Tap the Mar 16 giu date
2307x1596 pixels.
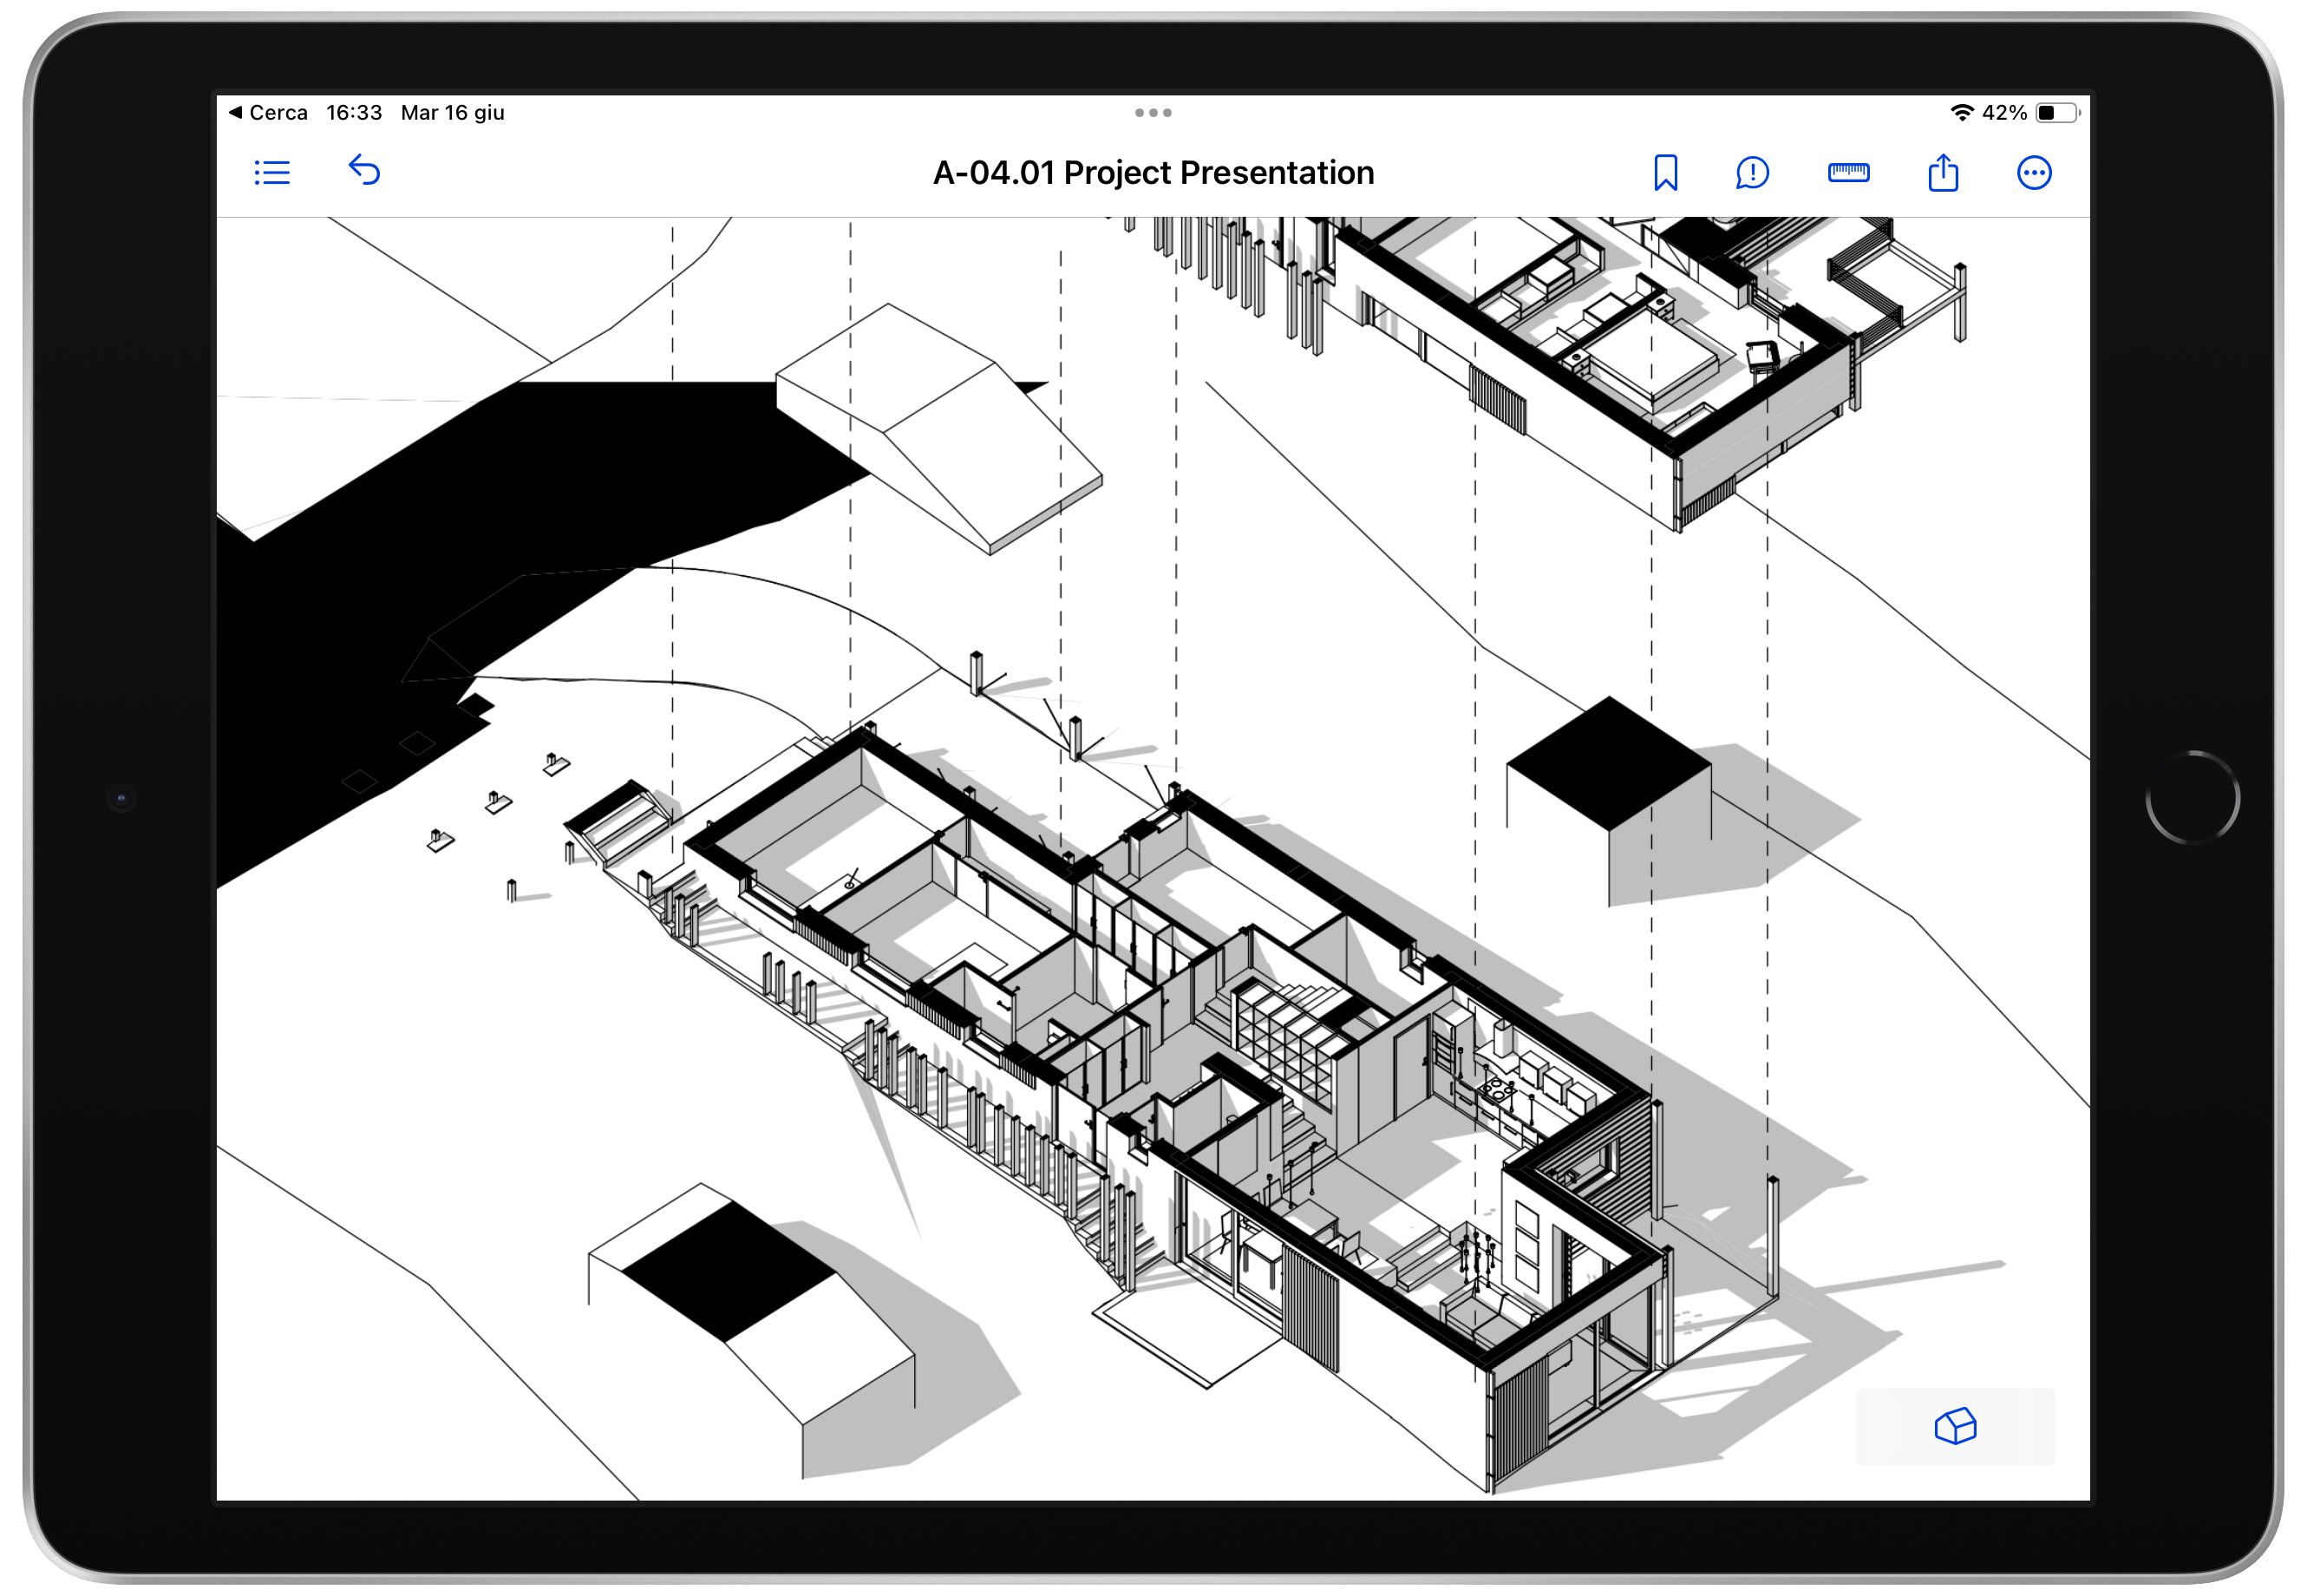click(452, 113)
